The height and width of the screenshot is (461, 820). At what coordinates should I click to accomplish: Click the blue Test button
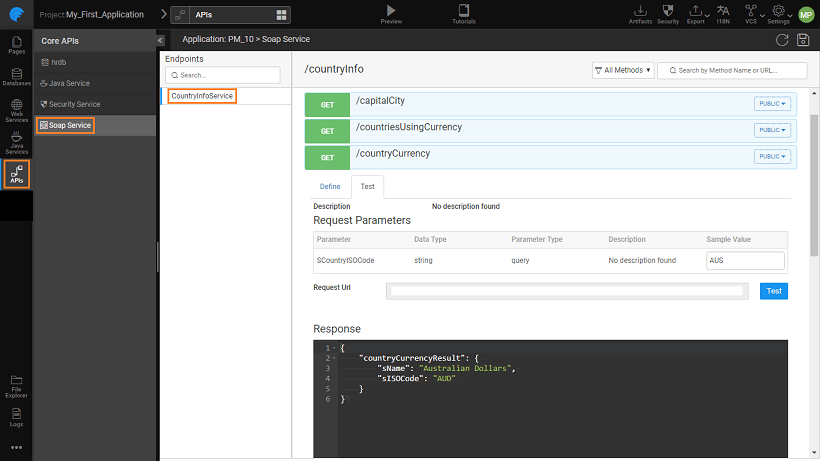(773, 291)
